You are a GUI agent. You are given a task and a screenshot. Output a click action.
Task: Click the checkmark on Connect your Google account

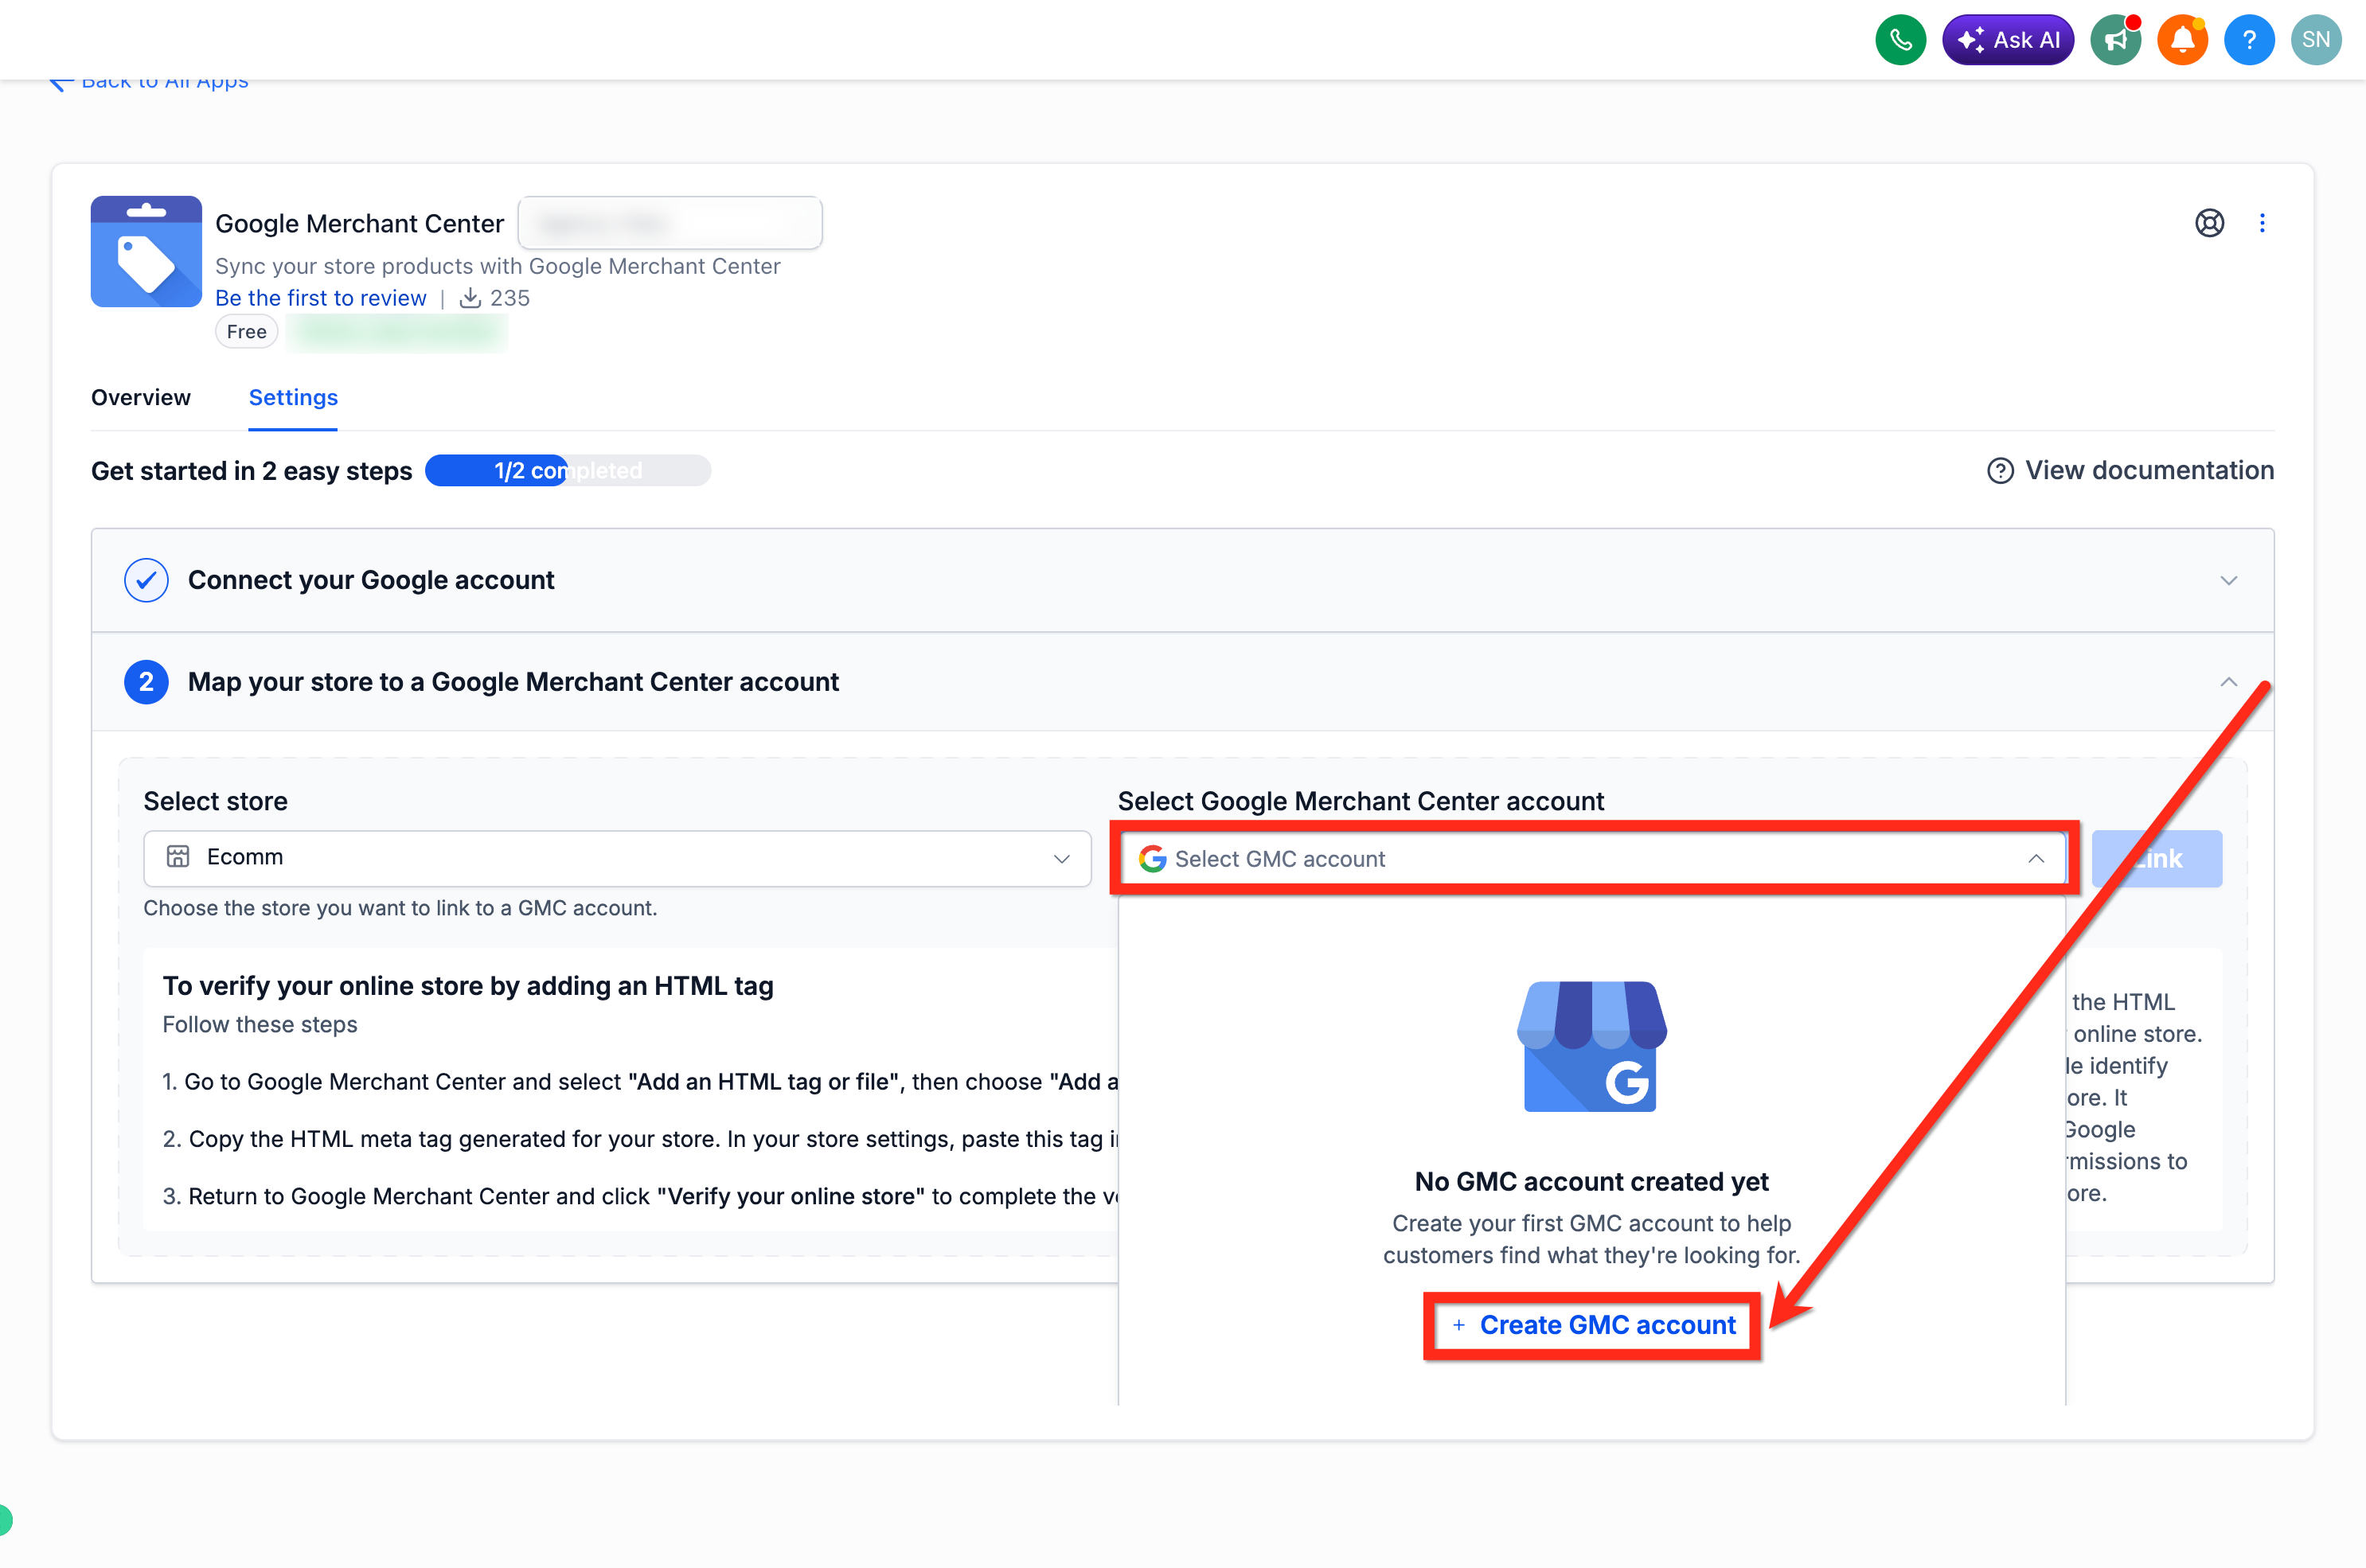(x=146, y=580)
